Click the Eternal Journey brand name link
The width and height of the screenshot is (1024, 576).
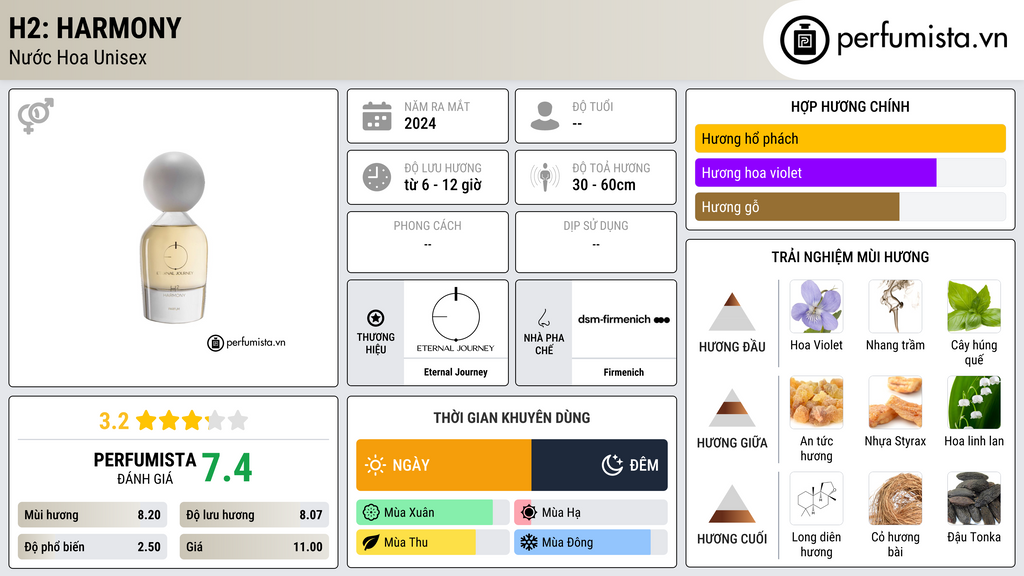pyautogui.click(x=456, y=372)
